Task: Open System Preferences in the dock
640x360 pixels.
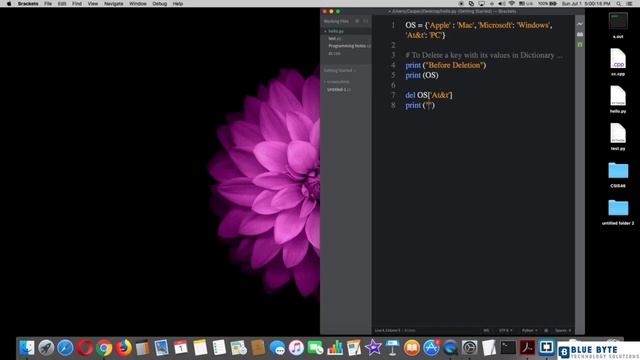Action: [x=469, y=348]
